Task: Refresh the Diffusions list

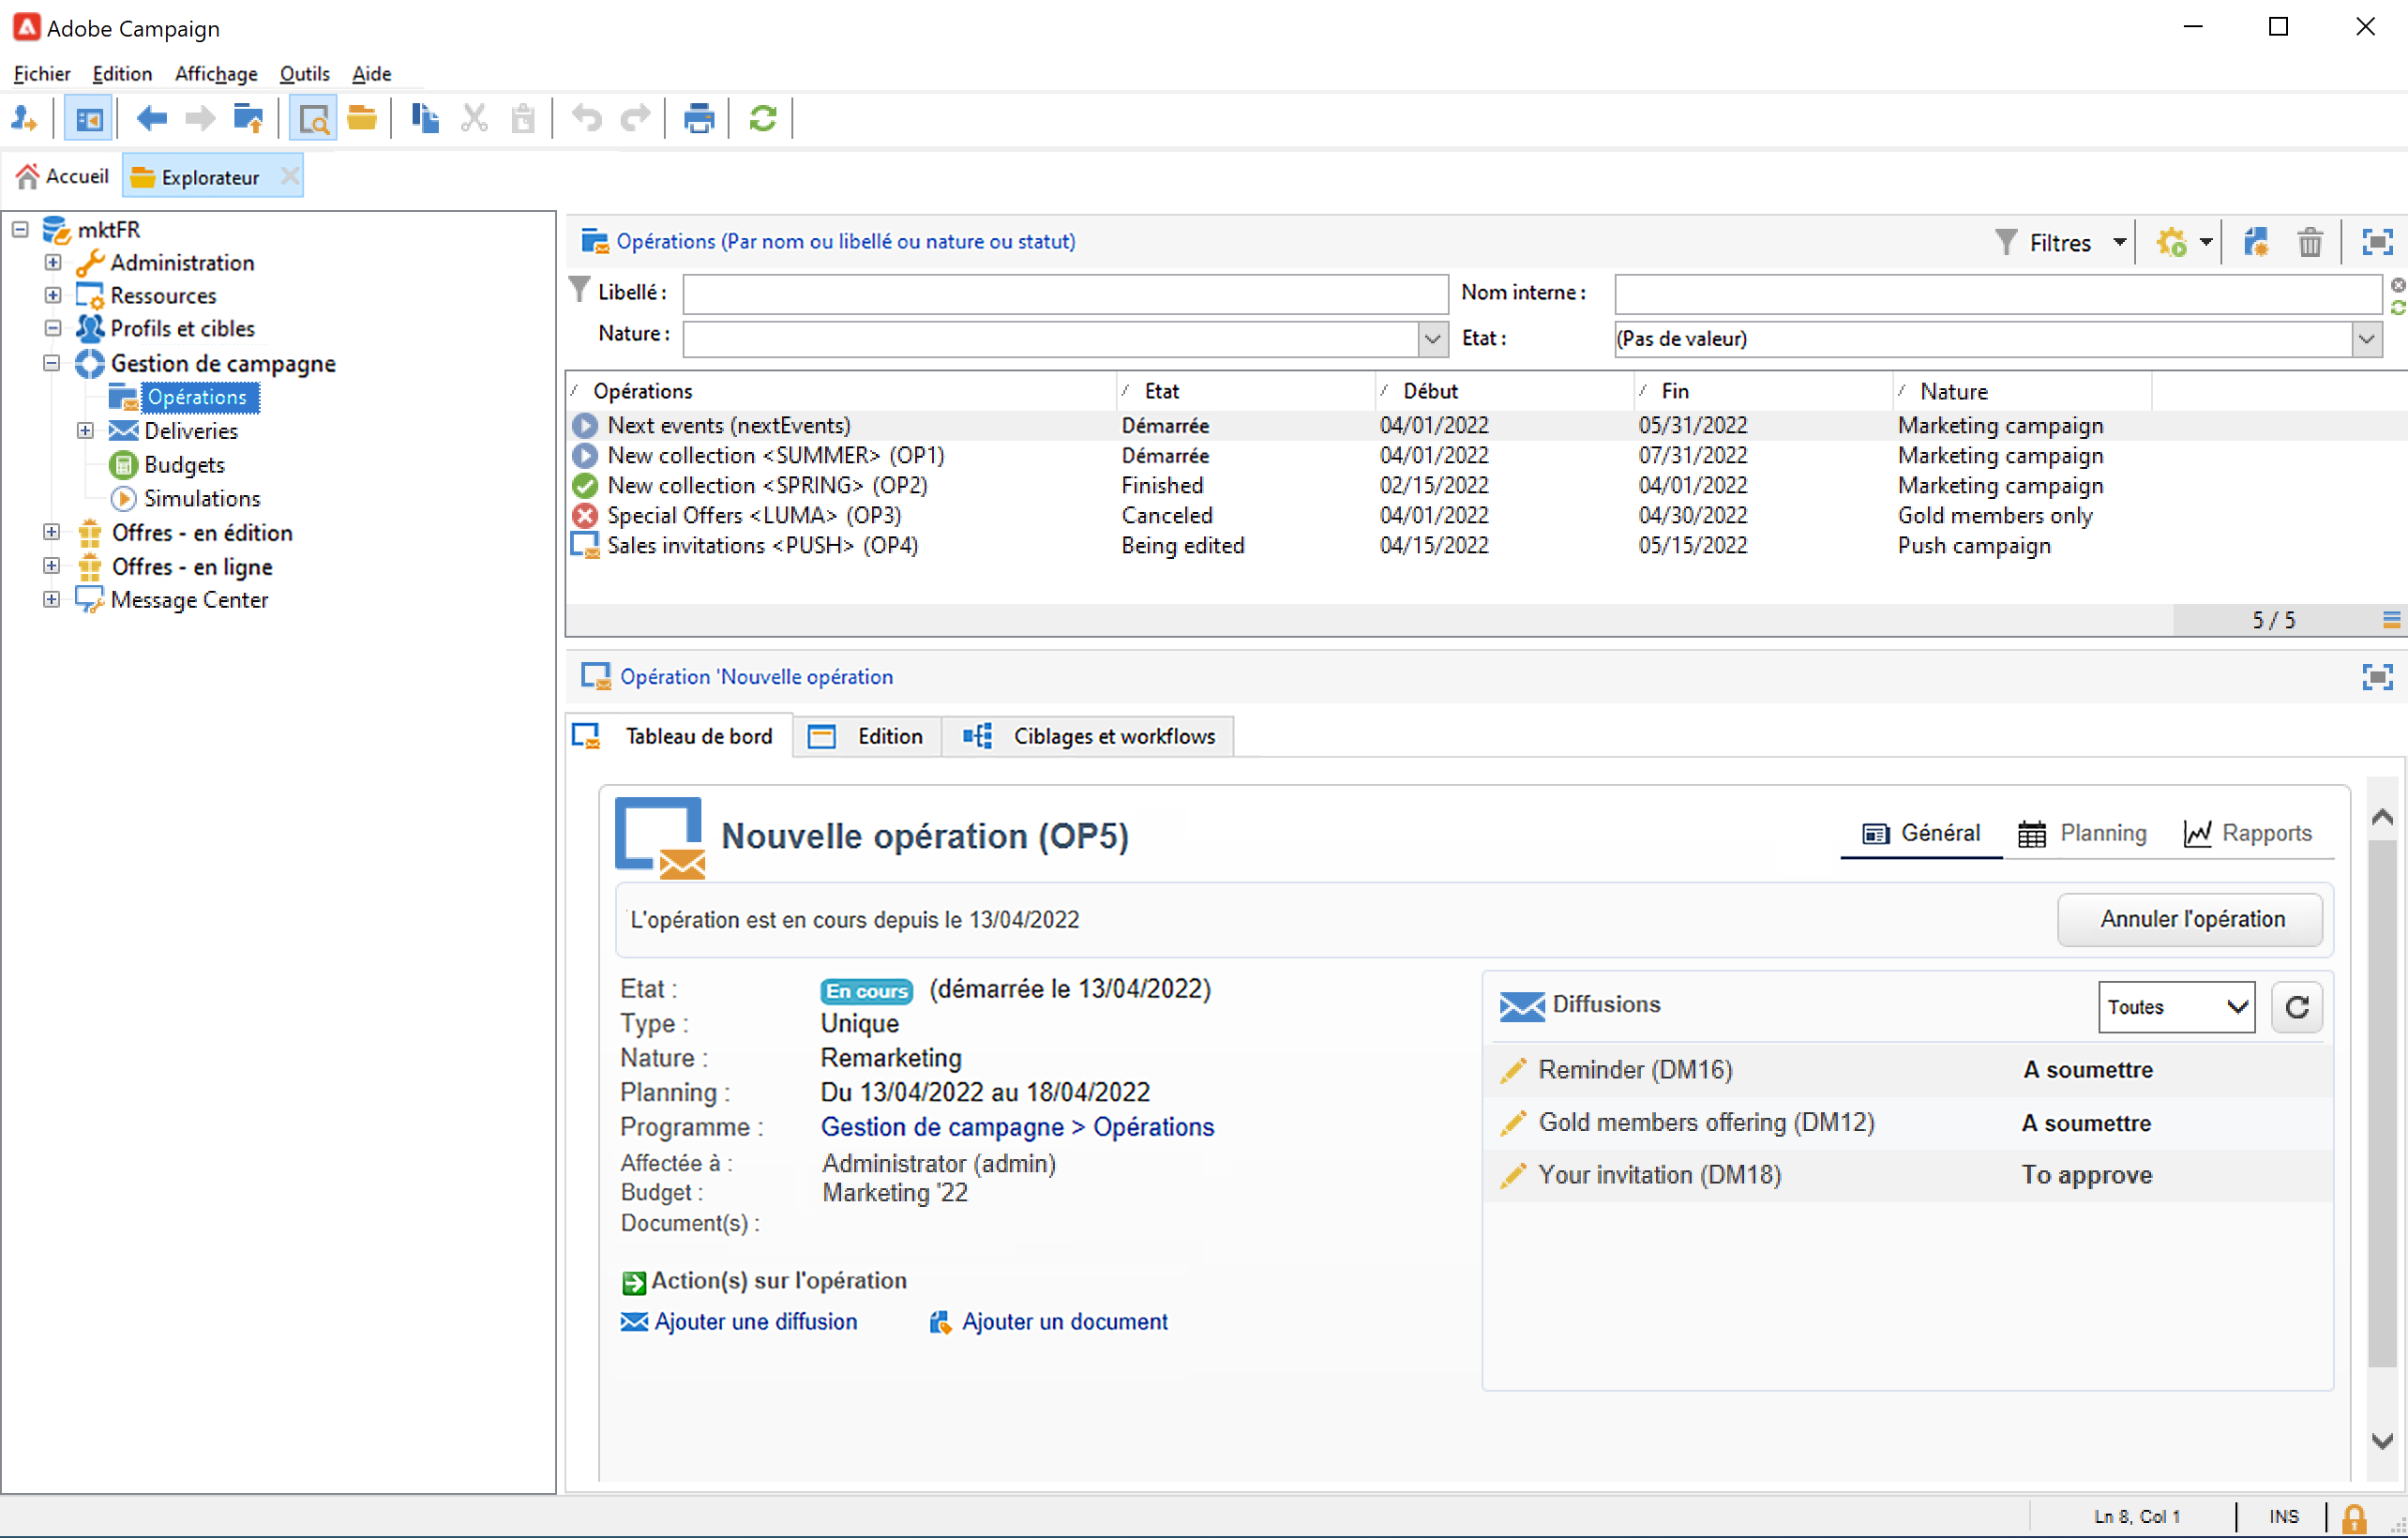Action: [2296, 1006]
